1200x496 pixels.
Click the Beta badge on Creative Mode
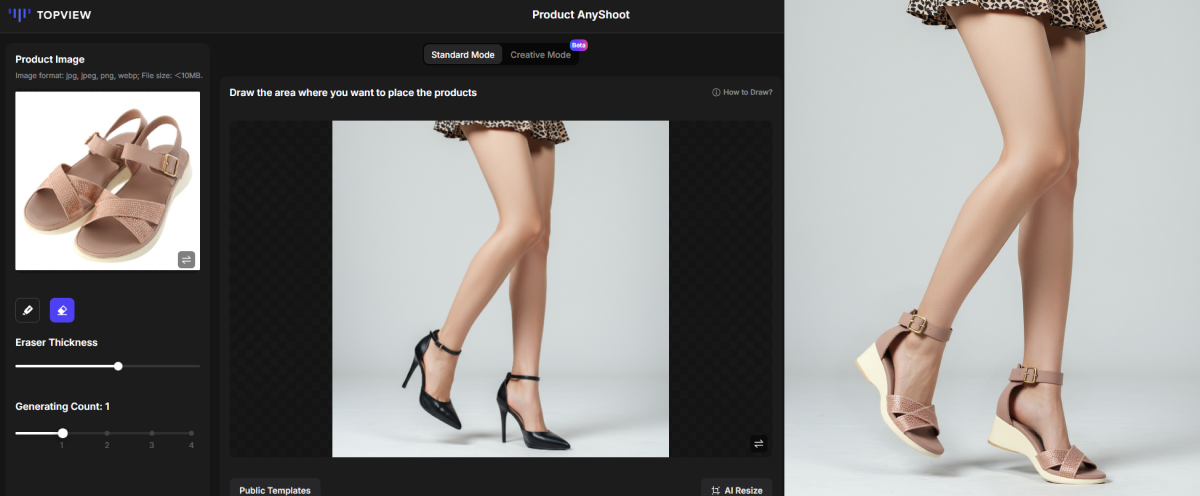tap(578, 45)
